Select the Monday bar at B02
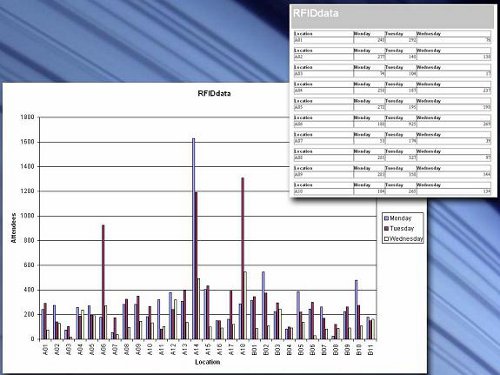The width and height of the screenshot is (500, 375). [263, 305]
